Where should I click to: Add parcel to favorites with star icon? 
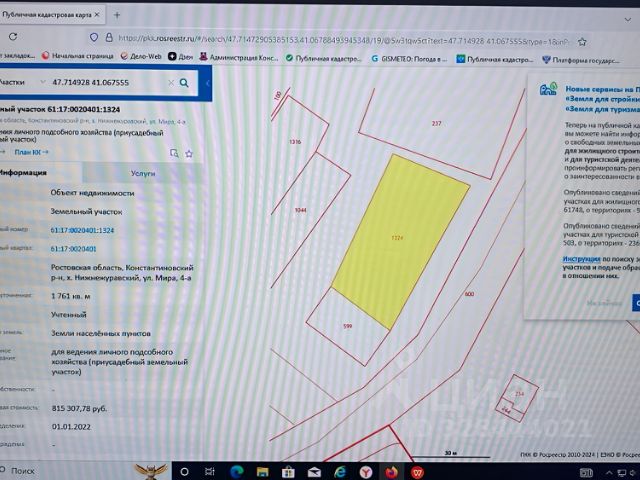coord(189,153)
